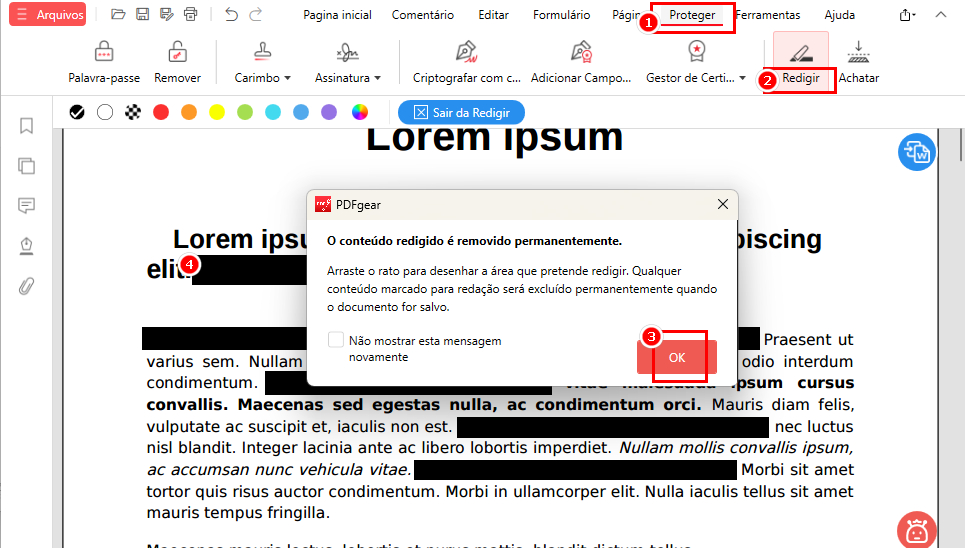Switch to the Comentário tab
Viewport: 965px width, 548px height.
[x=423, y=15]
